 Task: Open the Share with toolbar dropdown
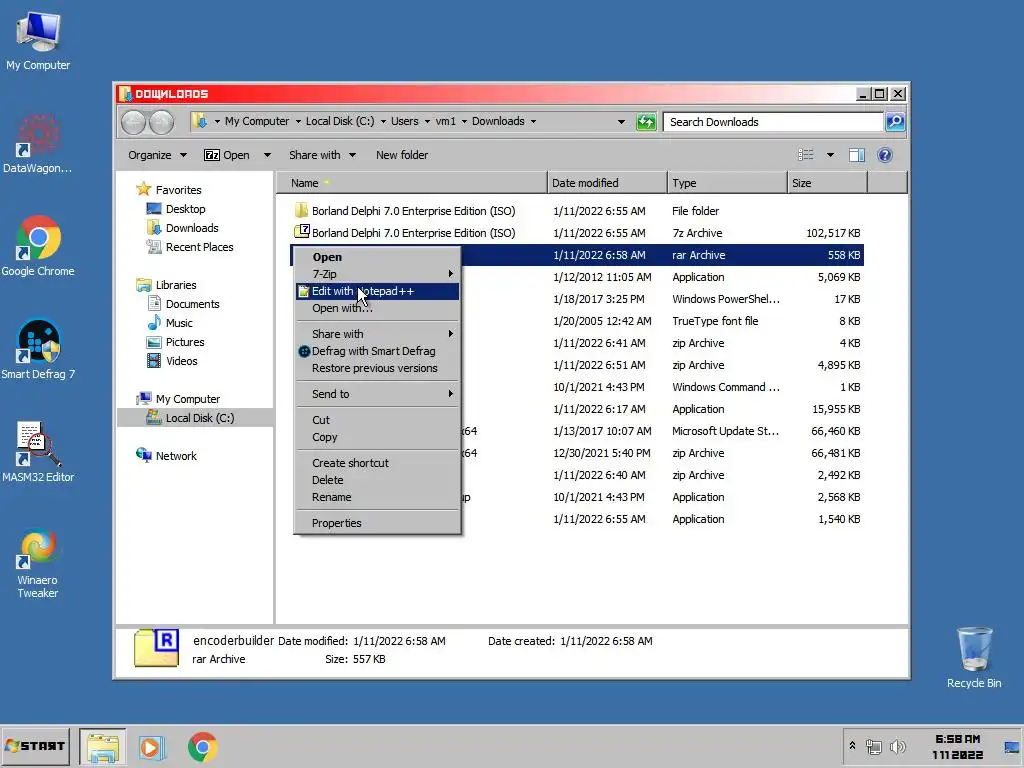click(323, 155)
